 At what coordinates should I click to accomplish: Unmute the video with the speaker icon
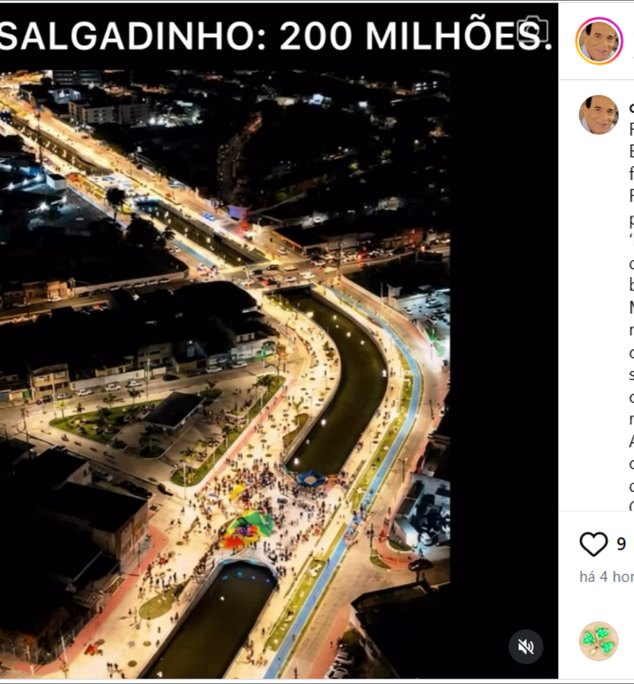coord(526,646)
